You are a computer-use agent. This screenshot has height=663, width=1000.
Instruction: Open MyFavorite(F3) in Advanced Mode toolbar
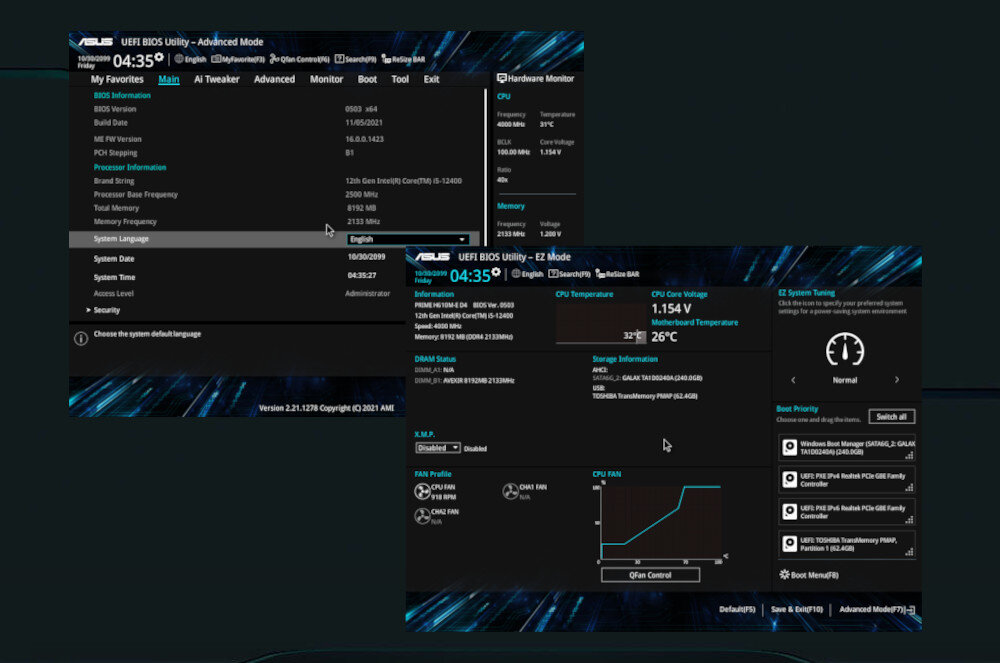tap(238, 59)
